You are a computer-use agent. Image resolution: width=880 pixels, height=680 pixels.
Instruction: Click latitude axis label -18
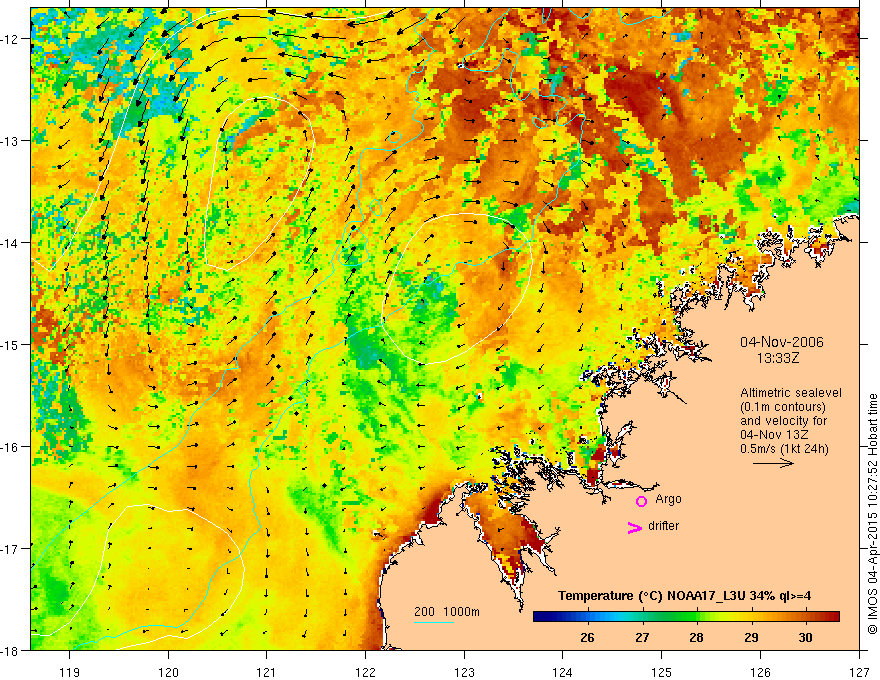(11, 650)
